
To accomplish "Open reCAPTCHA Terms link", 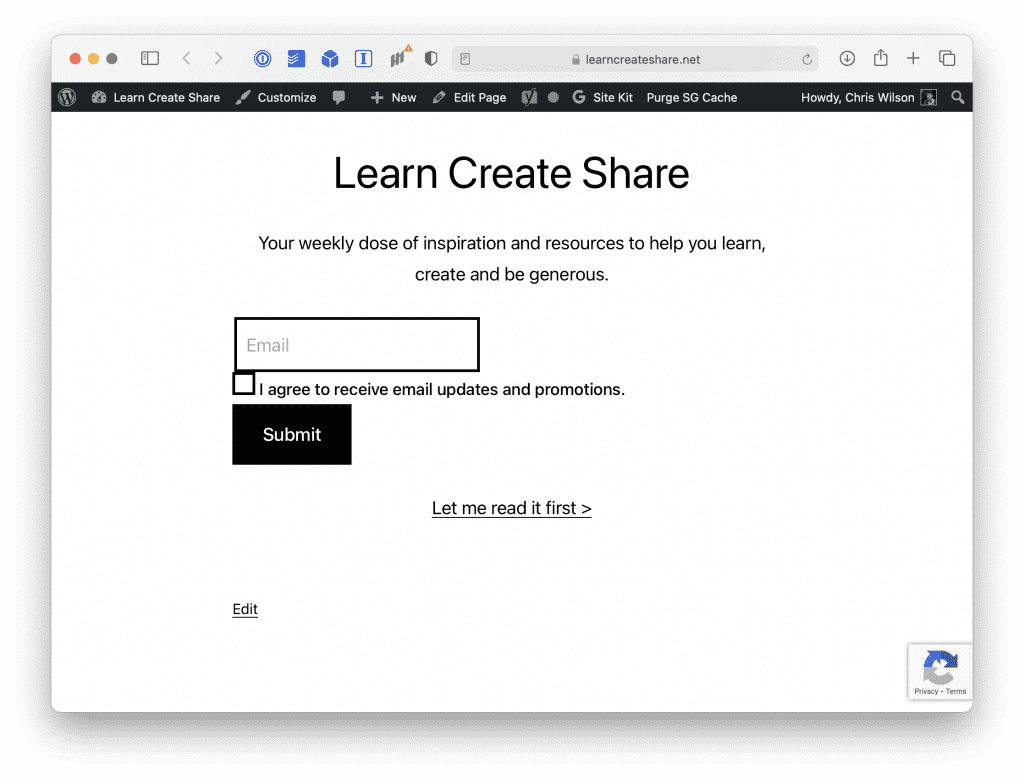I will [955, 691].
